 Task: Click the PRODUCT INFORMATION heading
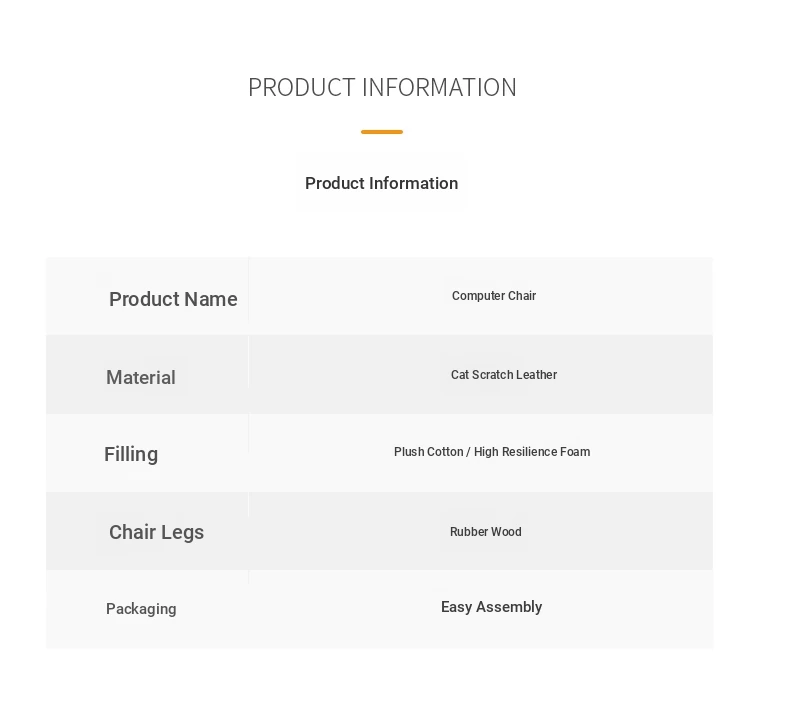pyautogui.click(x=382, y=88)
